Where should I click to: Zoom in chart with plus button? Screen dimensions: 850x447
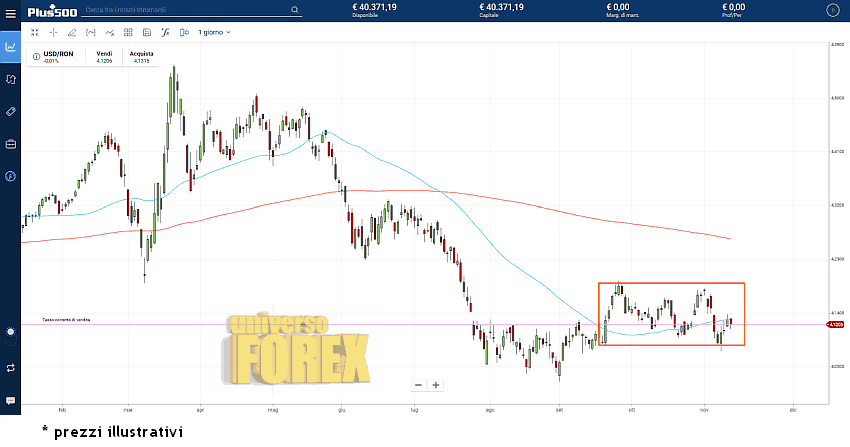pyautogui.click(x=436, y=385)
